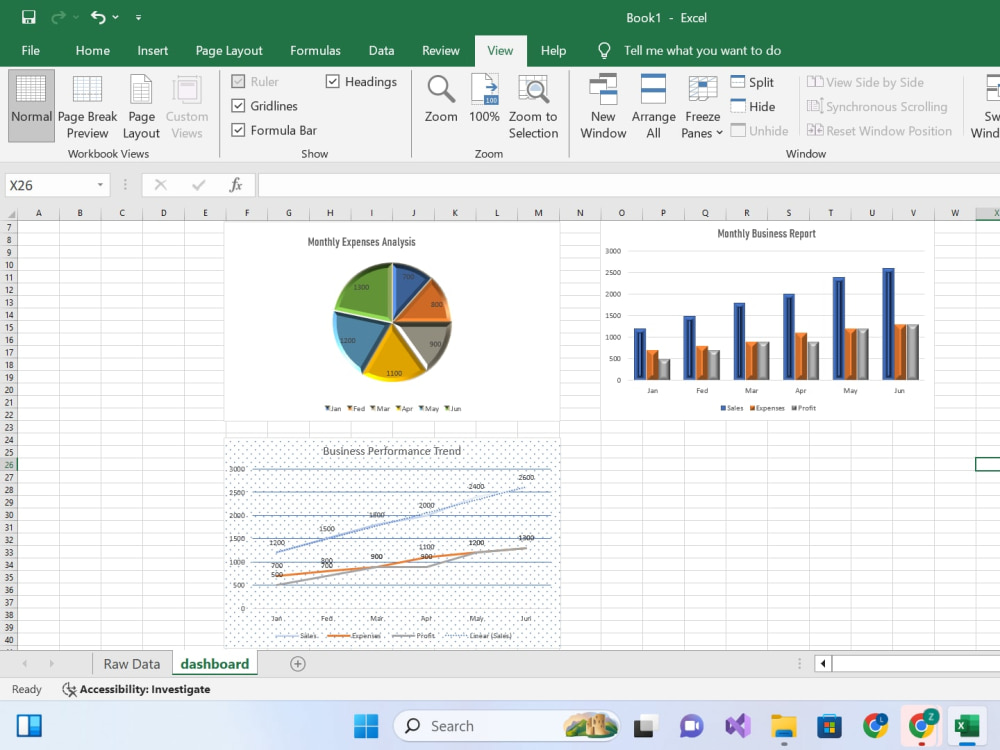Screen dimensions: 1000x750
Task: Open a New Window
Action: [x=603, y=105]
